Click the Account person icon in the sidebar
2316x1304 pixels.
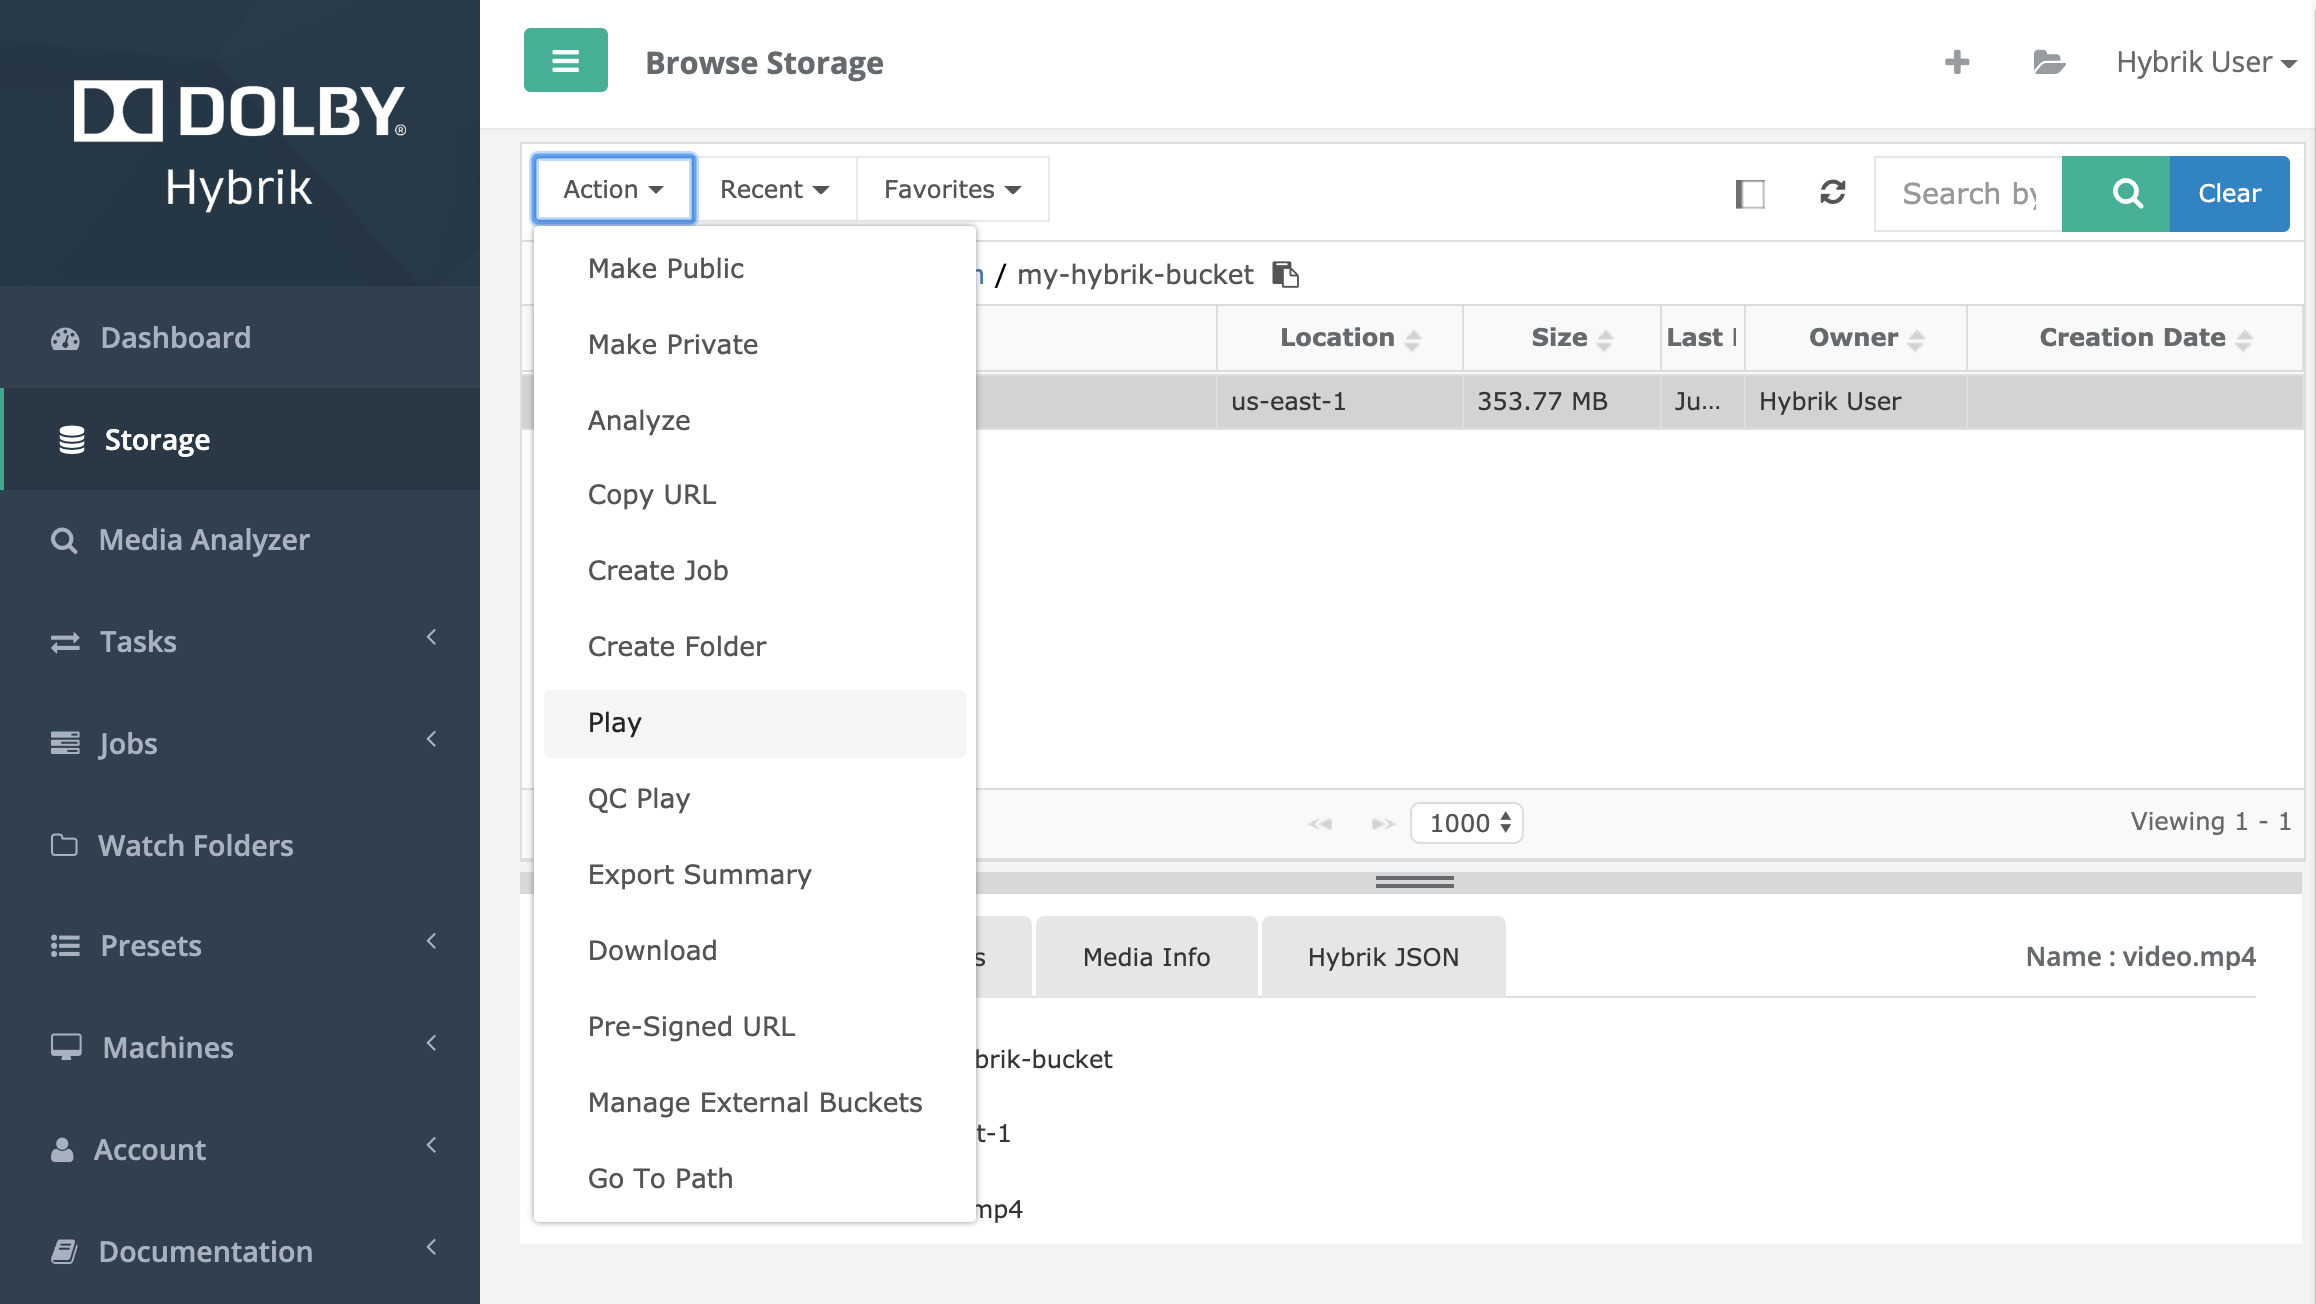click(62, 1149)
